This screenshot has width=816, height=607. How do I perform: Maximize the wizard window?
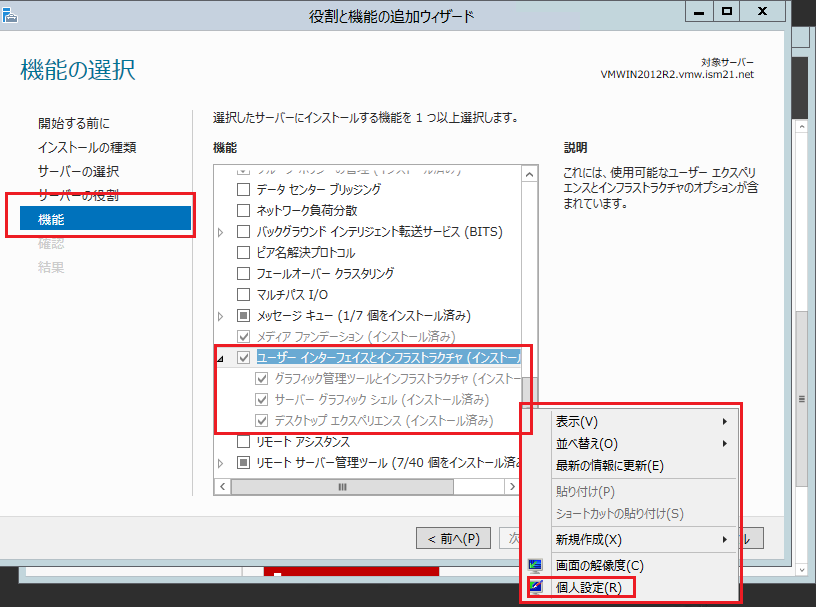(x=728, y=11)
